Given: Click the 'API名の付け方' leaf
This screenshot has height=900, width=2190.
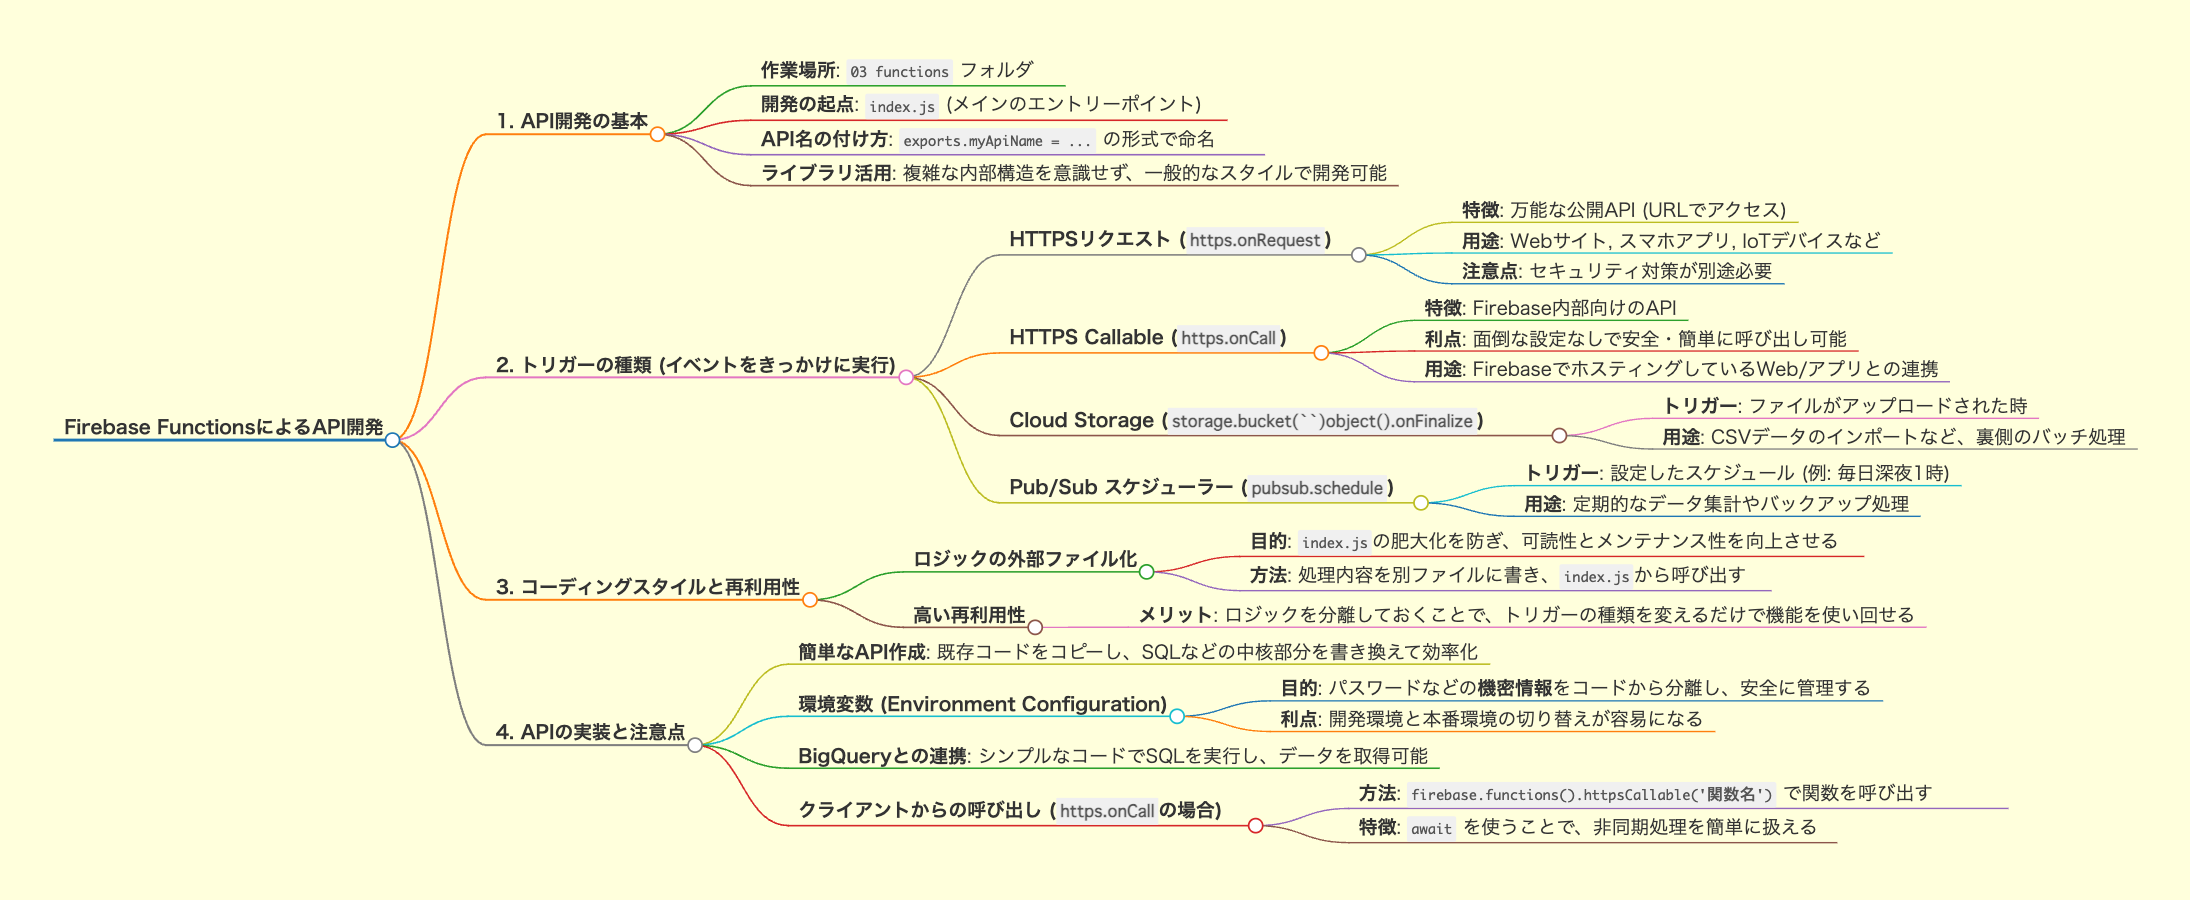Looking at the screenshot, I should point(988,139).
